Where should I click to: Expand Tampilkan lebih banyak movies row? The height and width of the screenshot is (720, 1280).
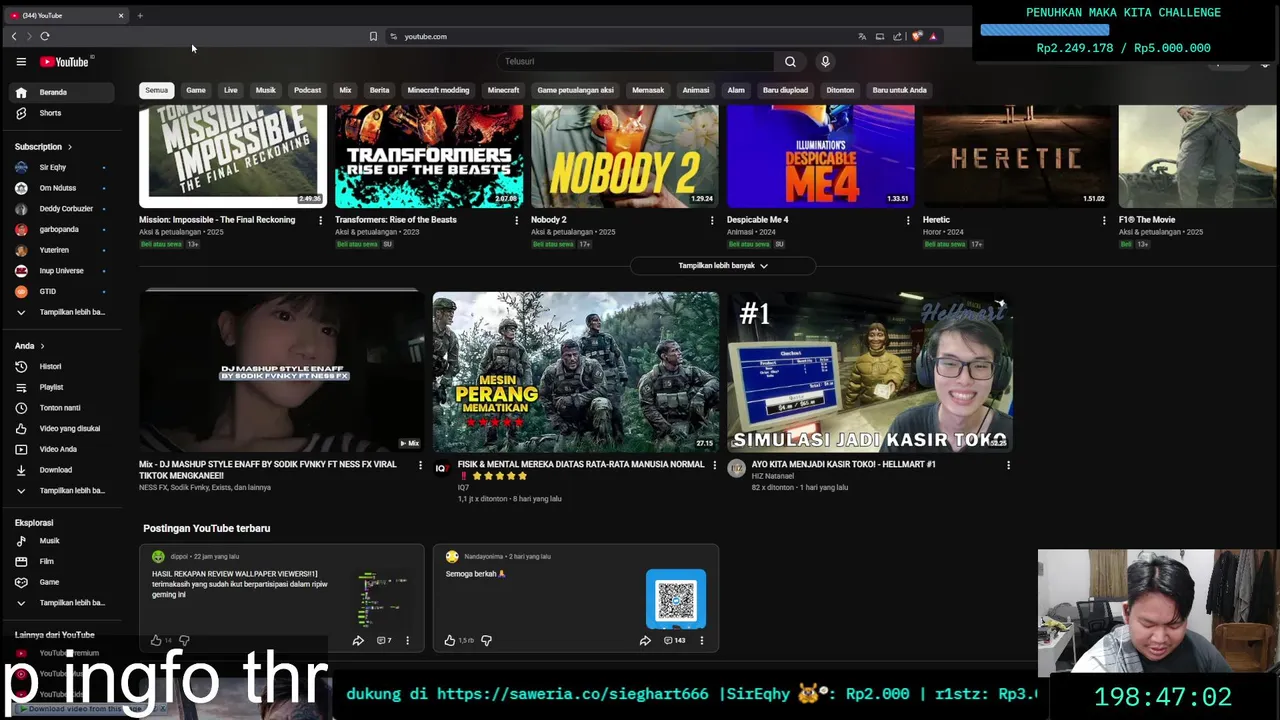723,266
